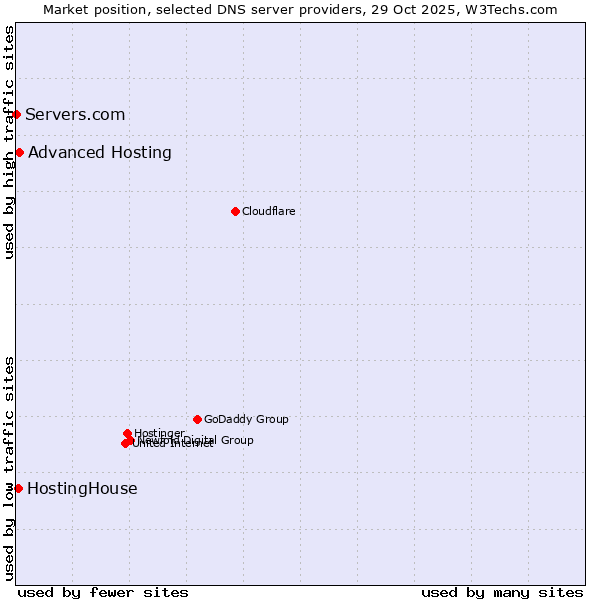Click the red Advanced Hosting marker
The width and height of the screenshot is (600, 600).
(x=19, y=152)
